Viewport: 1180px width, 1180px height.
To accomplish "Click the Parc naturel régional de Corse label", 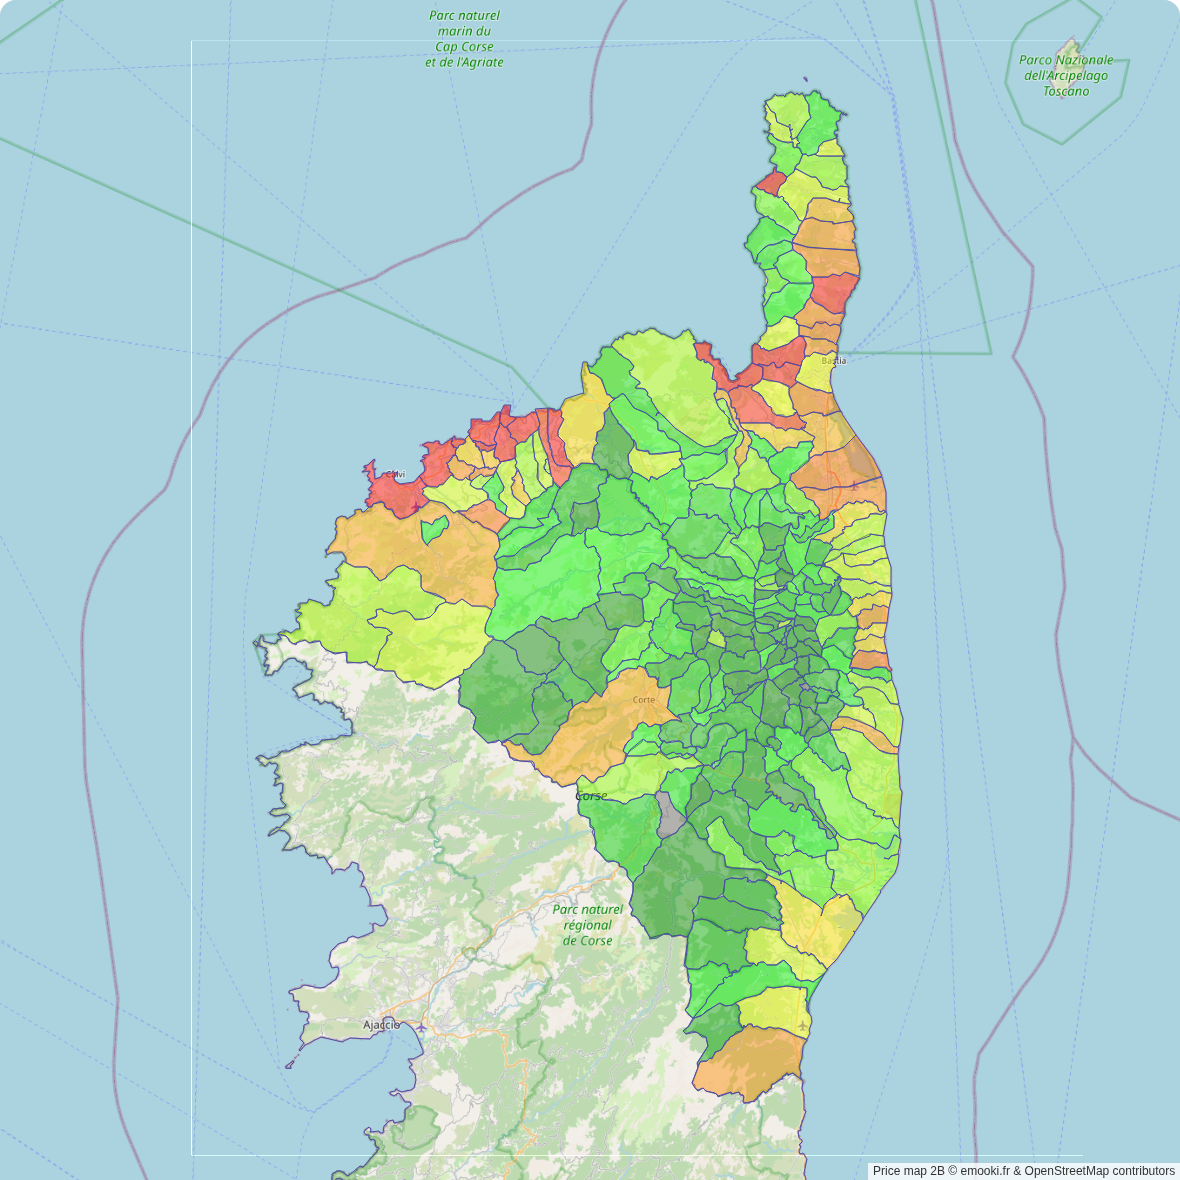I will [587, 925].
